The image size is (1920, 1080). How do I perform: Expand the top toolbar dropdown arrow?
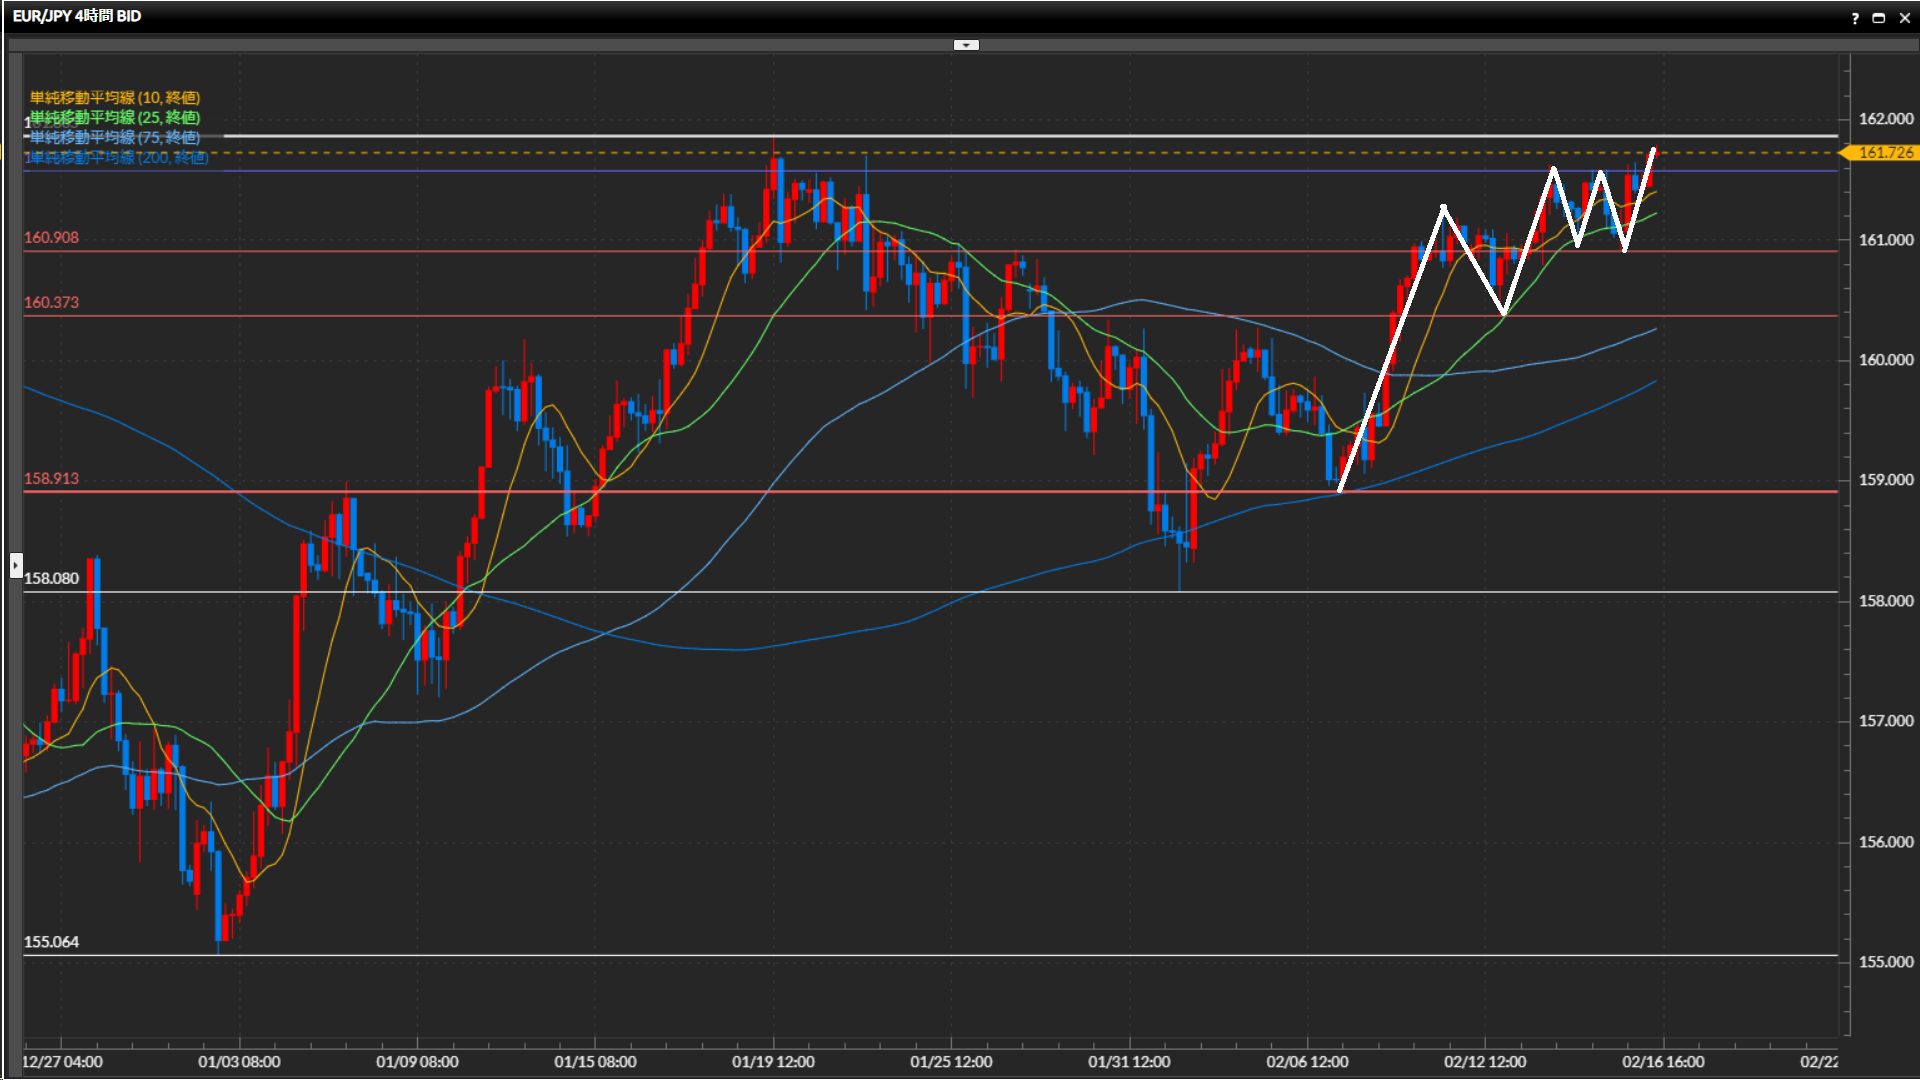click(x=966, y=45)
